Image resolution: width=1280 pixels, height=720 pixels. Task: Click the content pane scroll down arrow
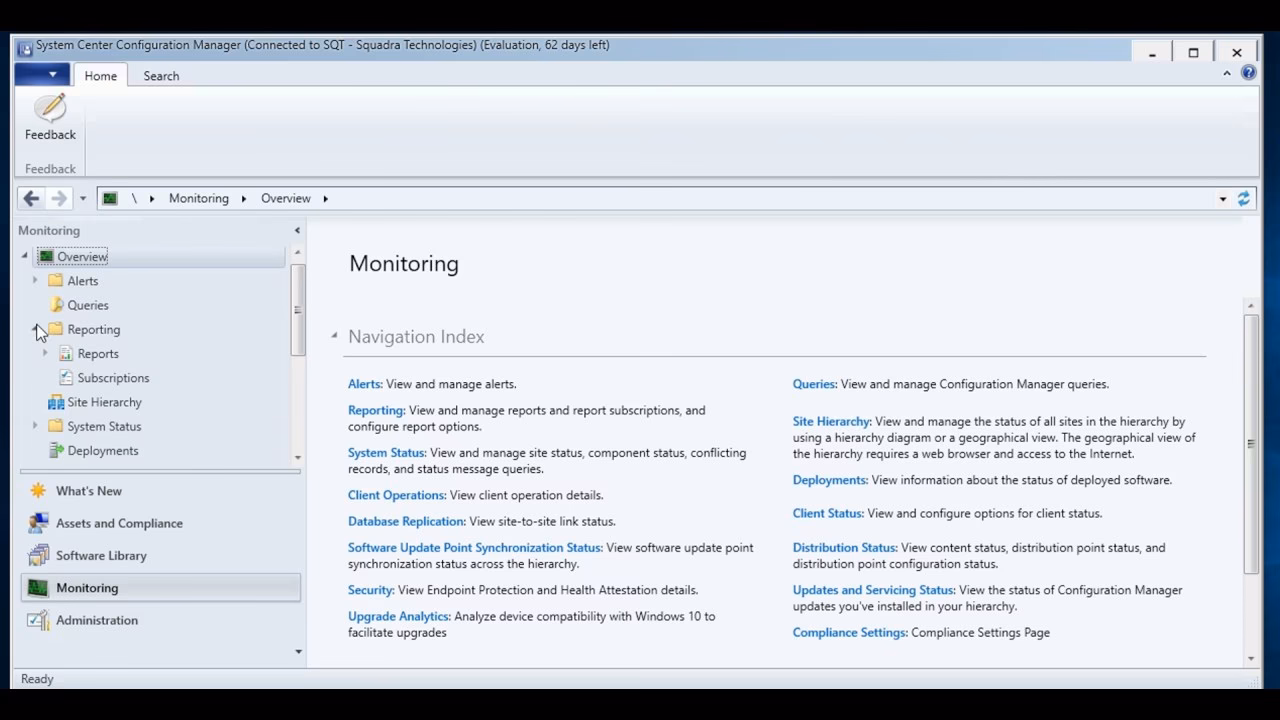tap(1251, 659)
